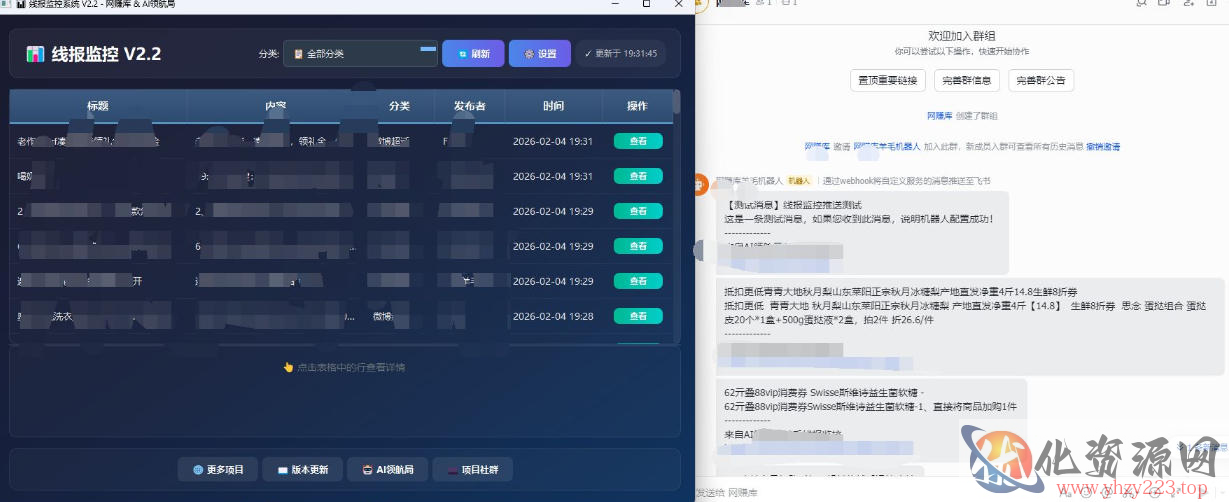Click 完善群公告 in the chat window
Screen dimensions: 1229x502
click(1041, 80)
